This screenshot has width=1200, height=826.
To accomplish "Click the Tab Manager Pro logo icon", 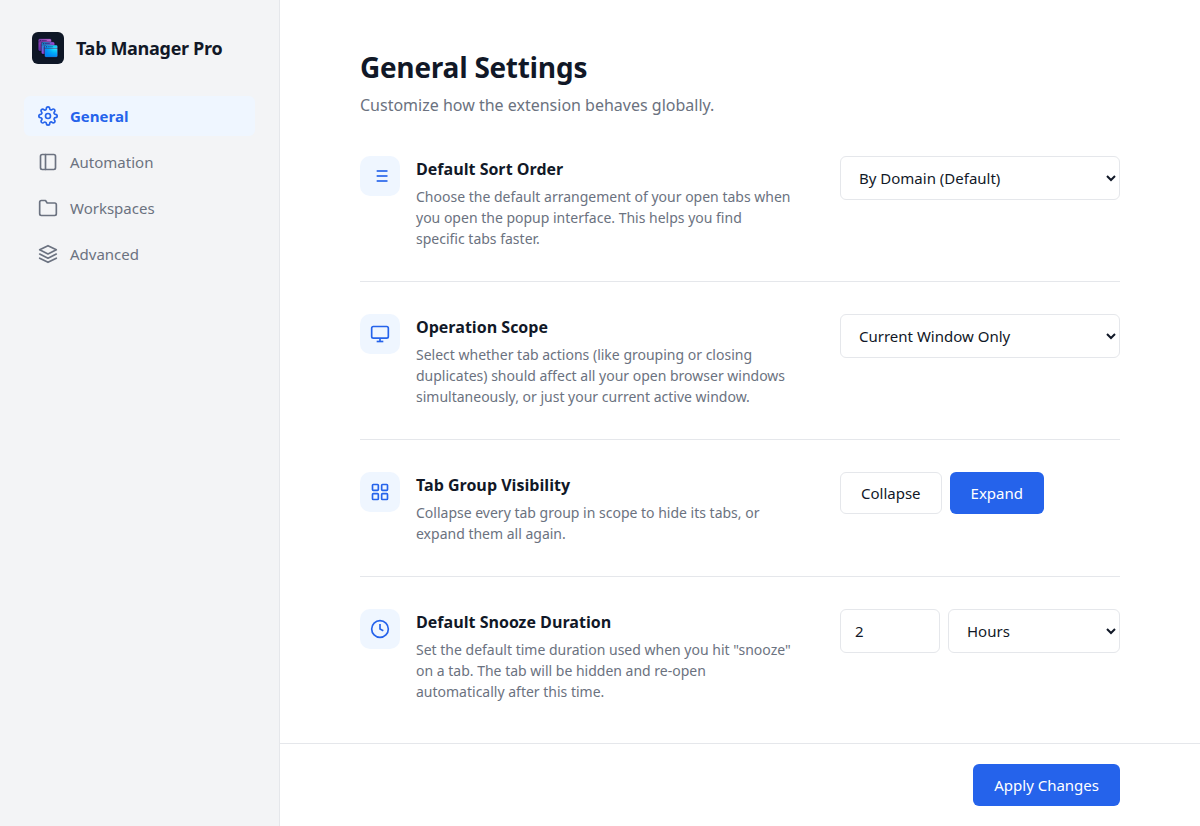I will tap(48, 48).
